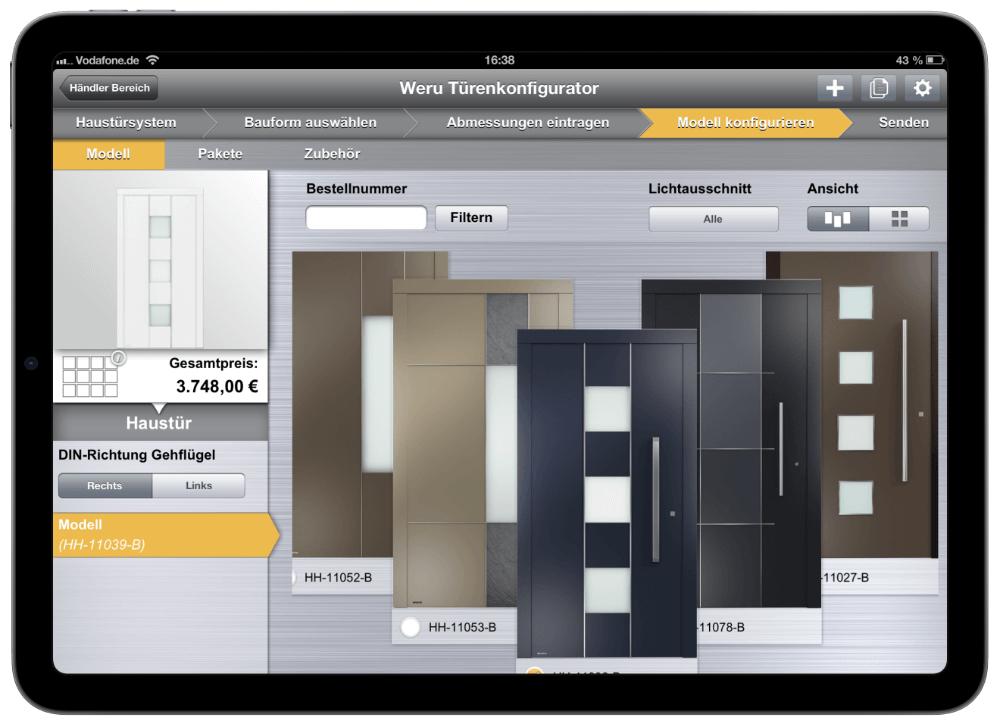Open the Modell sub-tab
Image resolution: width=1000 pixels, height=727 pixels.
click(x=108, y=154)
